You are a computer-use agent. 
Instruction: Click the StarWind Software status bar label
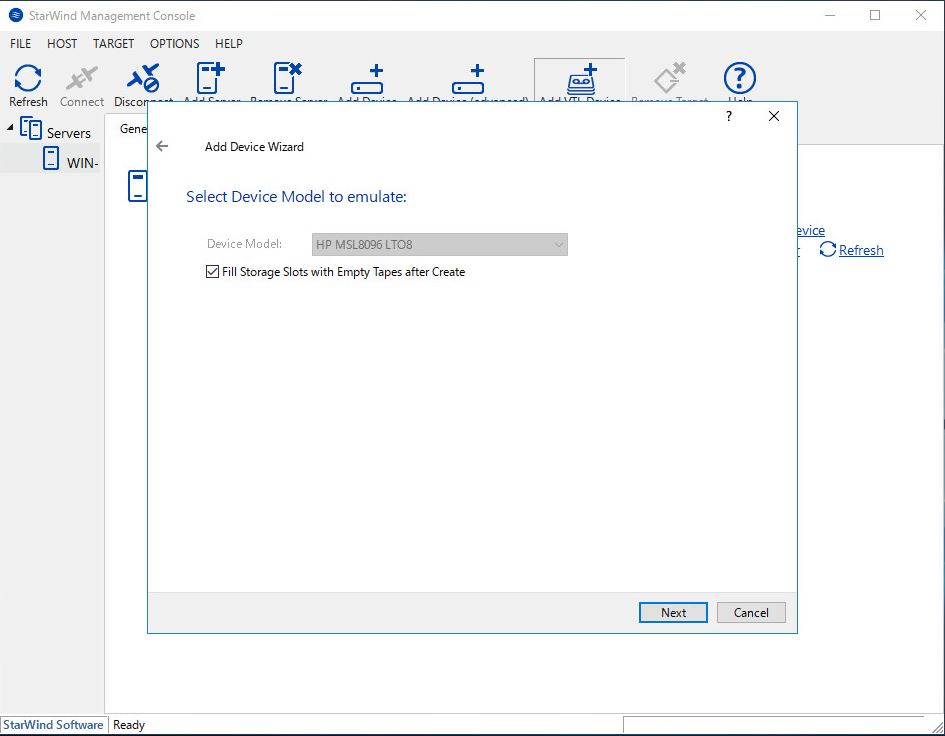tap(53, 725)
